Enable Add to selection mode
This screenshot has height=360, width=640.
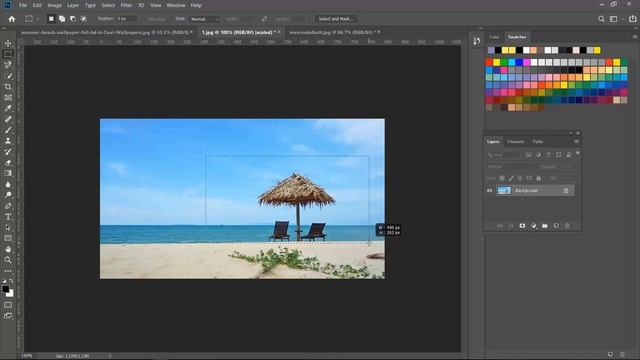[62, 19]
